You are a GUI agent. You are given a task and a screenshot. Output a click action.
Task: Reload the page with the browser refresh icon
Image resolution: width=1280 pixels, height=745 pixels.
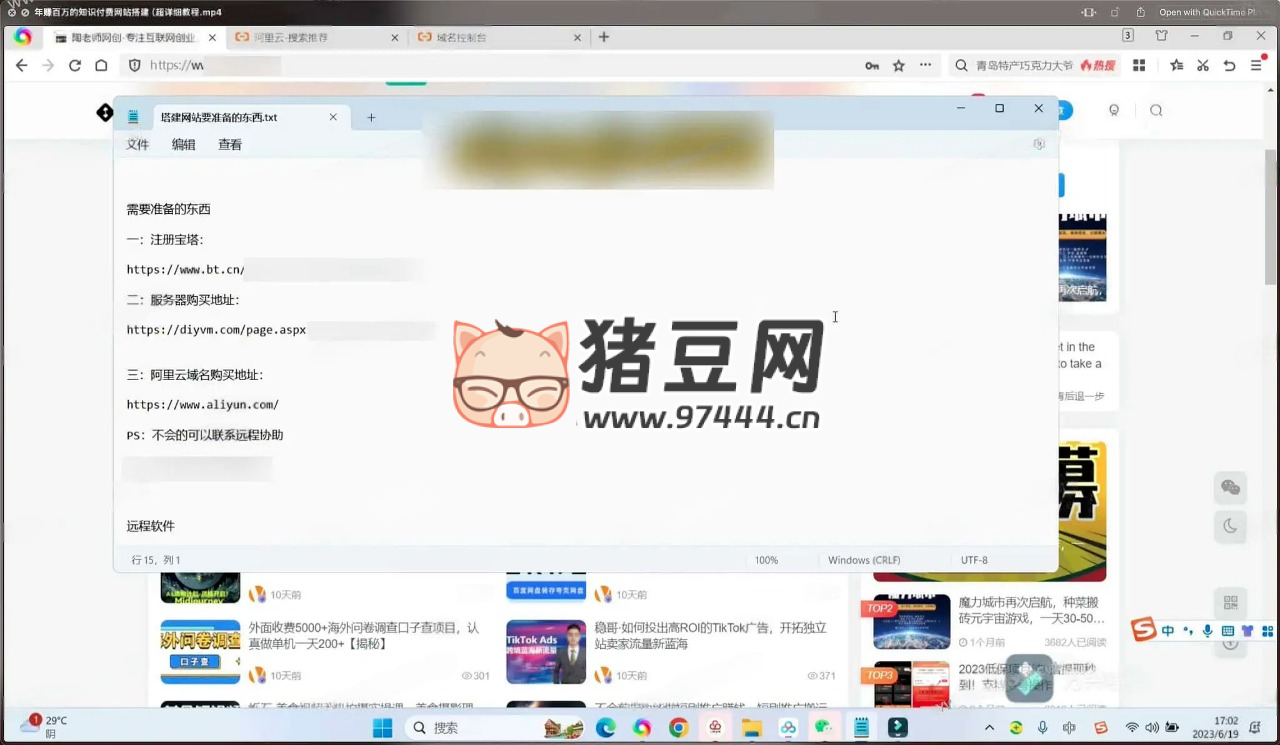click(75, 65)
